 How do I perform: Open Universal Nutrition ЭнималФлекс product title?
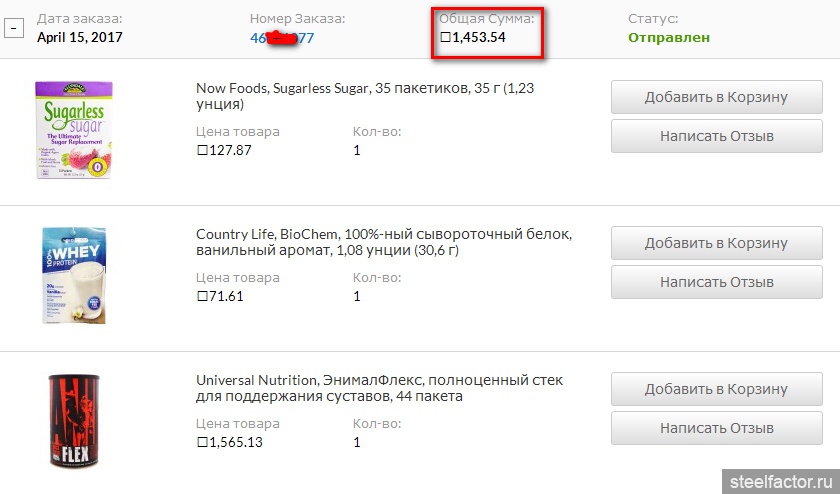click(x=379, y=388)
